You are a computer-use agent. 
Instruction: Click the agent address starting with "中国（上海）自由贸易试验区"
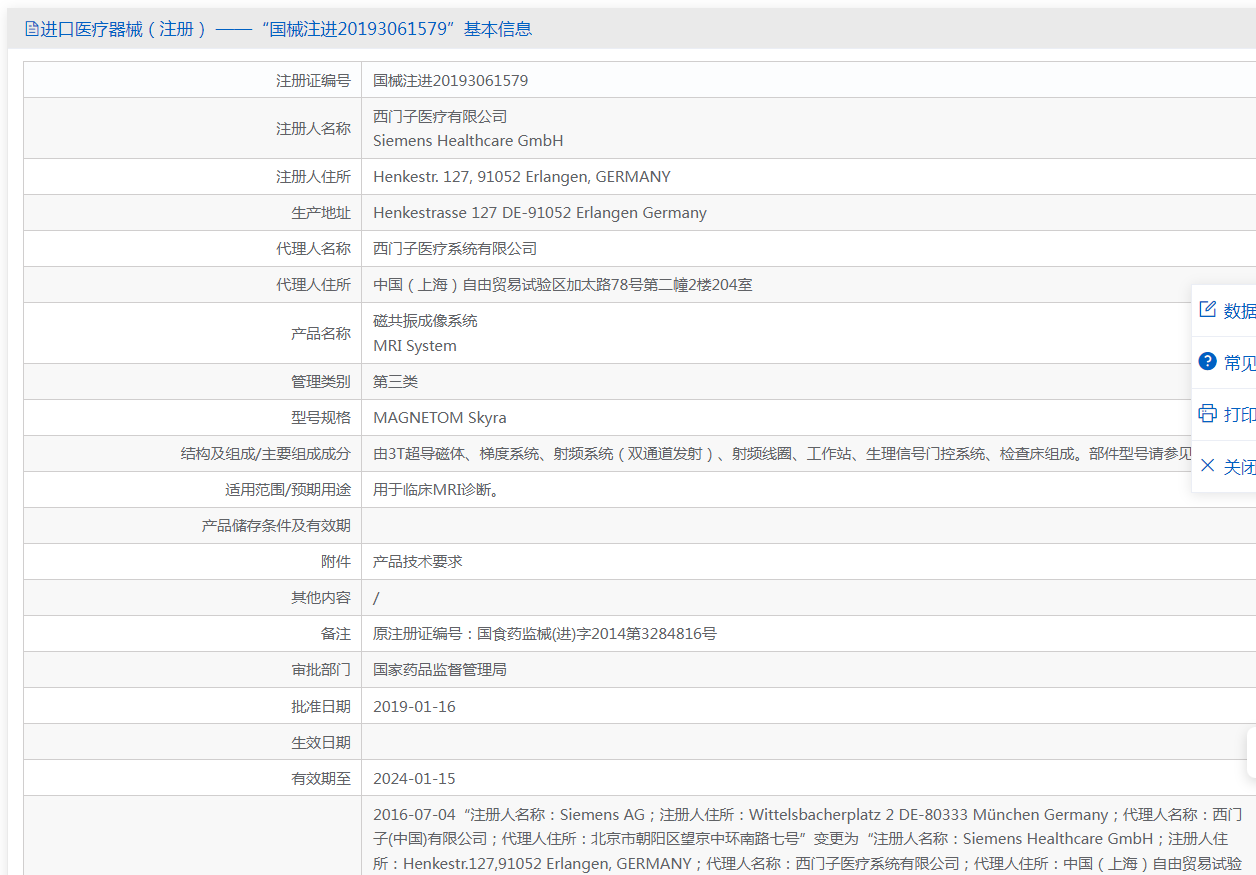(563, 284)
